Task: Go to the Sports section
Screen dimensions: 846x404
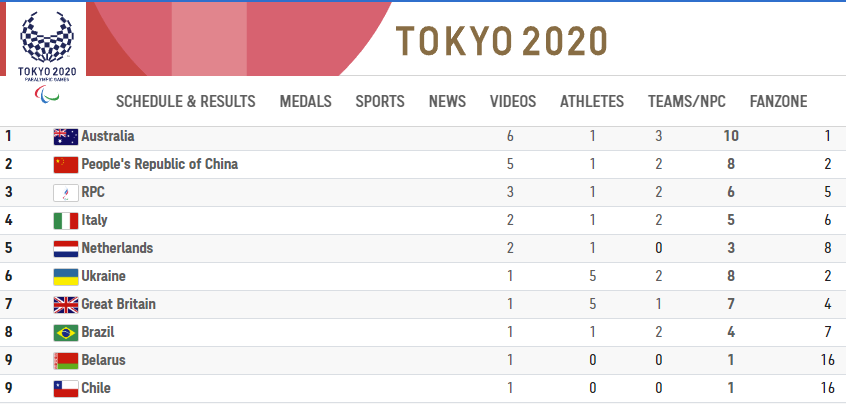Action: (x=380, y=101)
